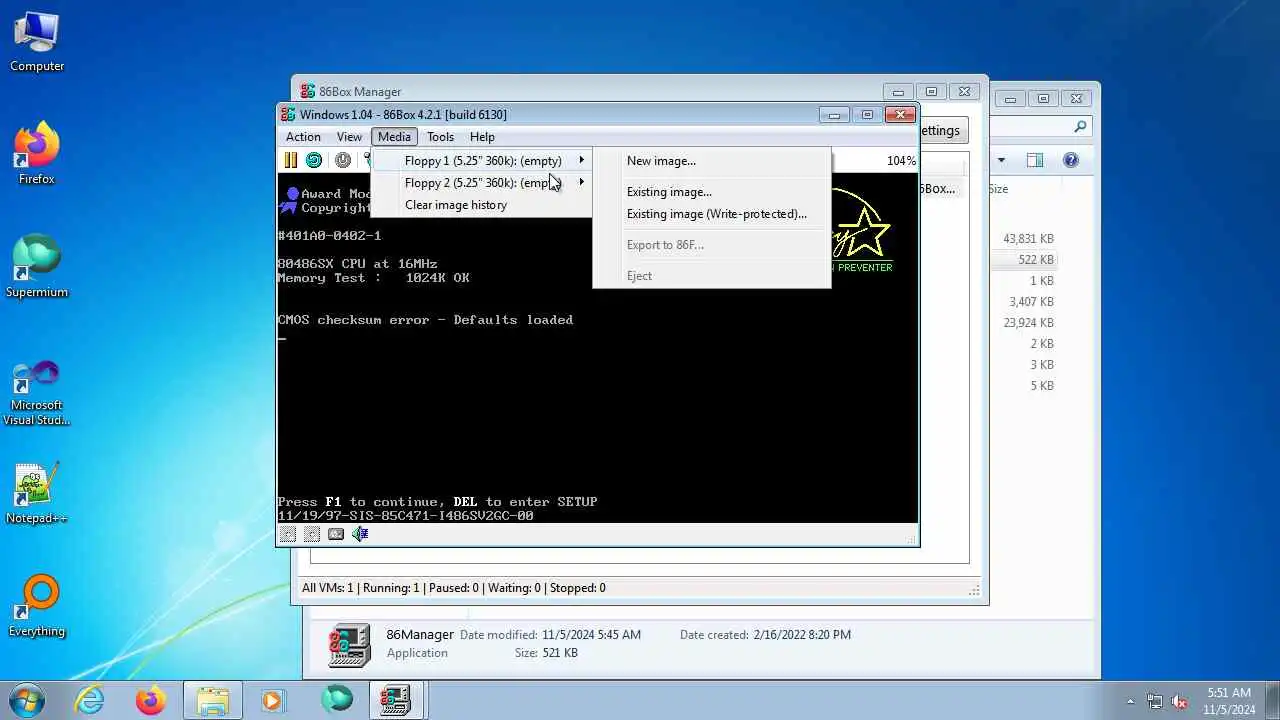Image resolution: width=1280 pixels, height=720 pixels.
Task: Close the open Media menu
Action: tap(394, 137)
